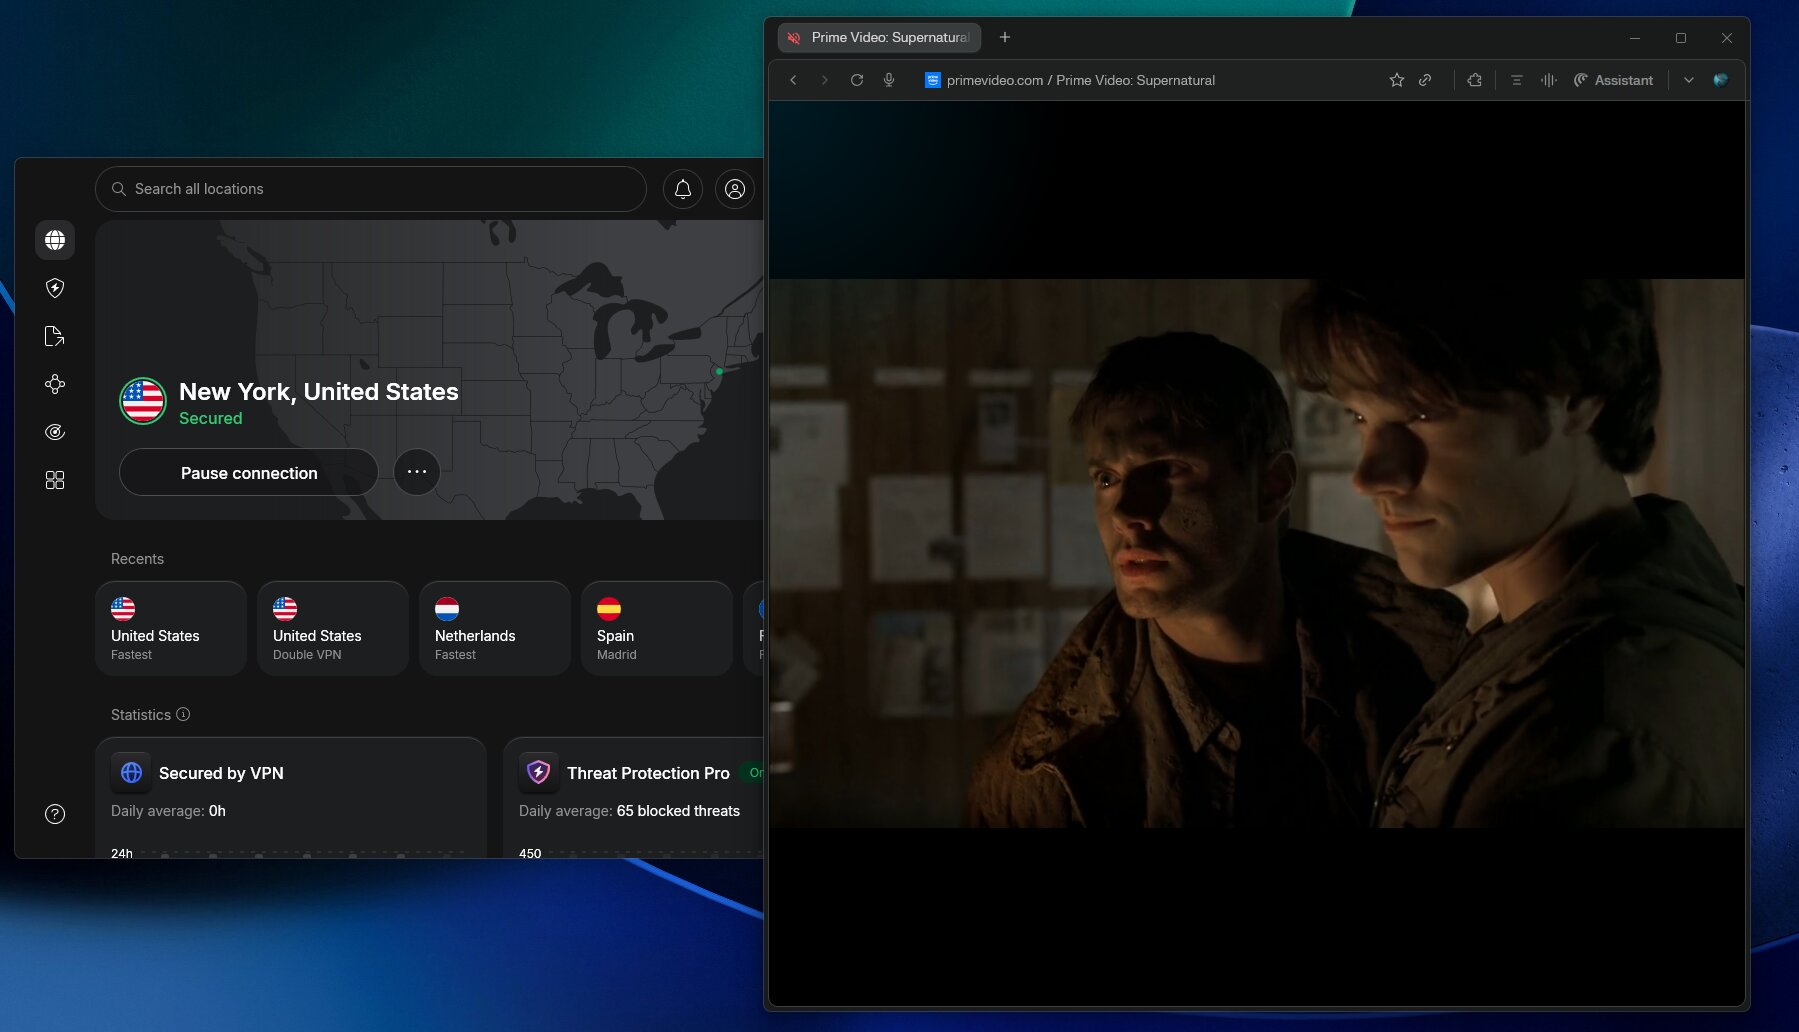Click the Search all locations field
This screenshot has width=1799, height=1032.
pyautogui.click(x=371, y=189)
